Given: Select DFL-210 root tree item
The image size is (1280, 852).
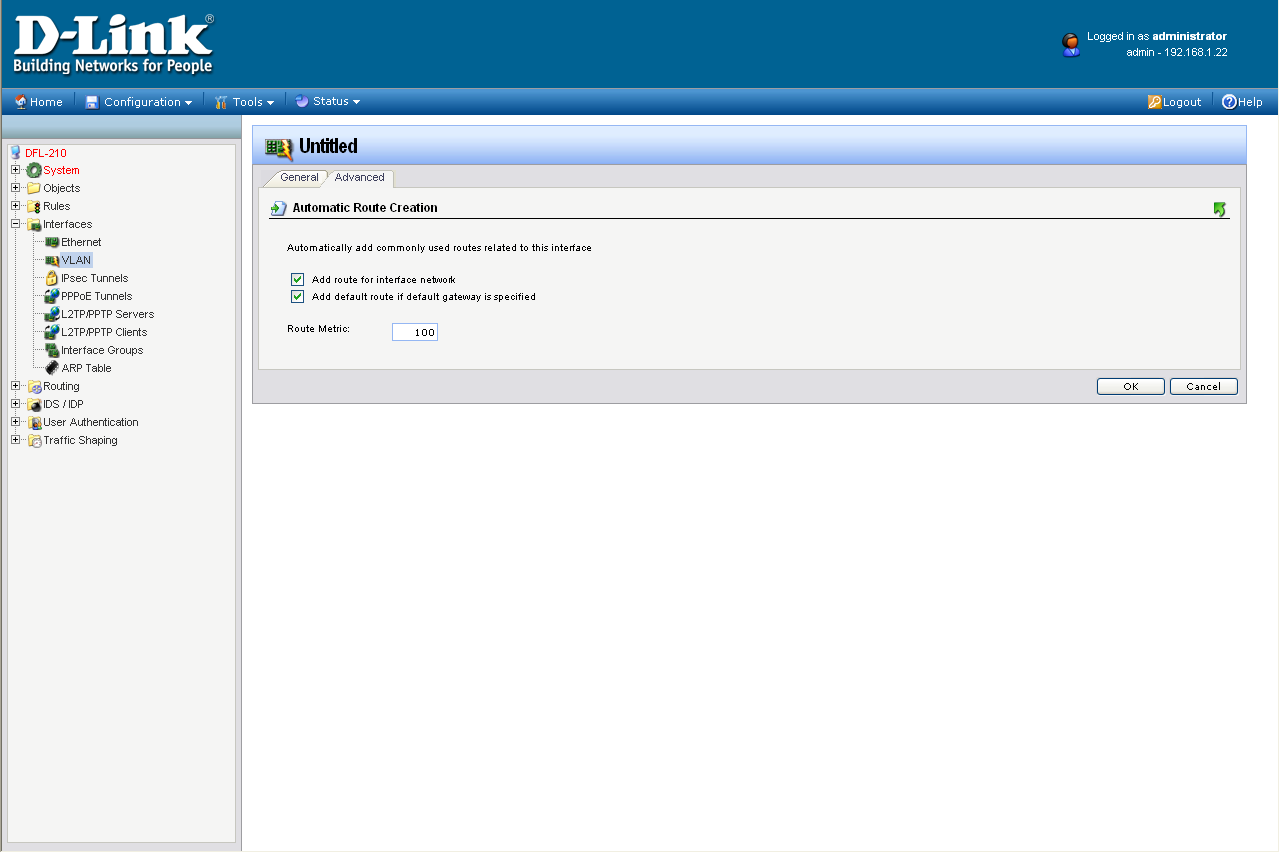Looking at the screenshot, I should (x=46, y=153).
